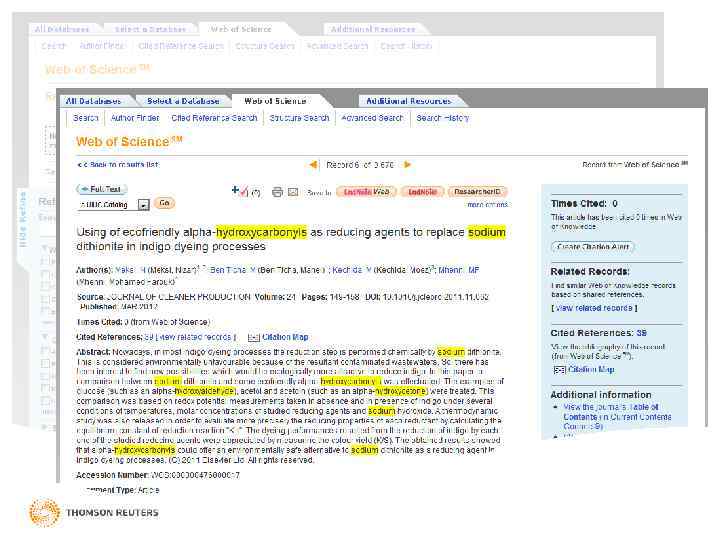The width and height of the screenshot is (720, 540).
Task: Open Citation Map icon beside Cited References
Action: [253, 338]
